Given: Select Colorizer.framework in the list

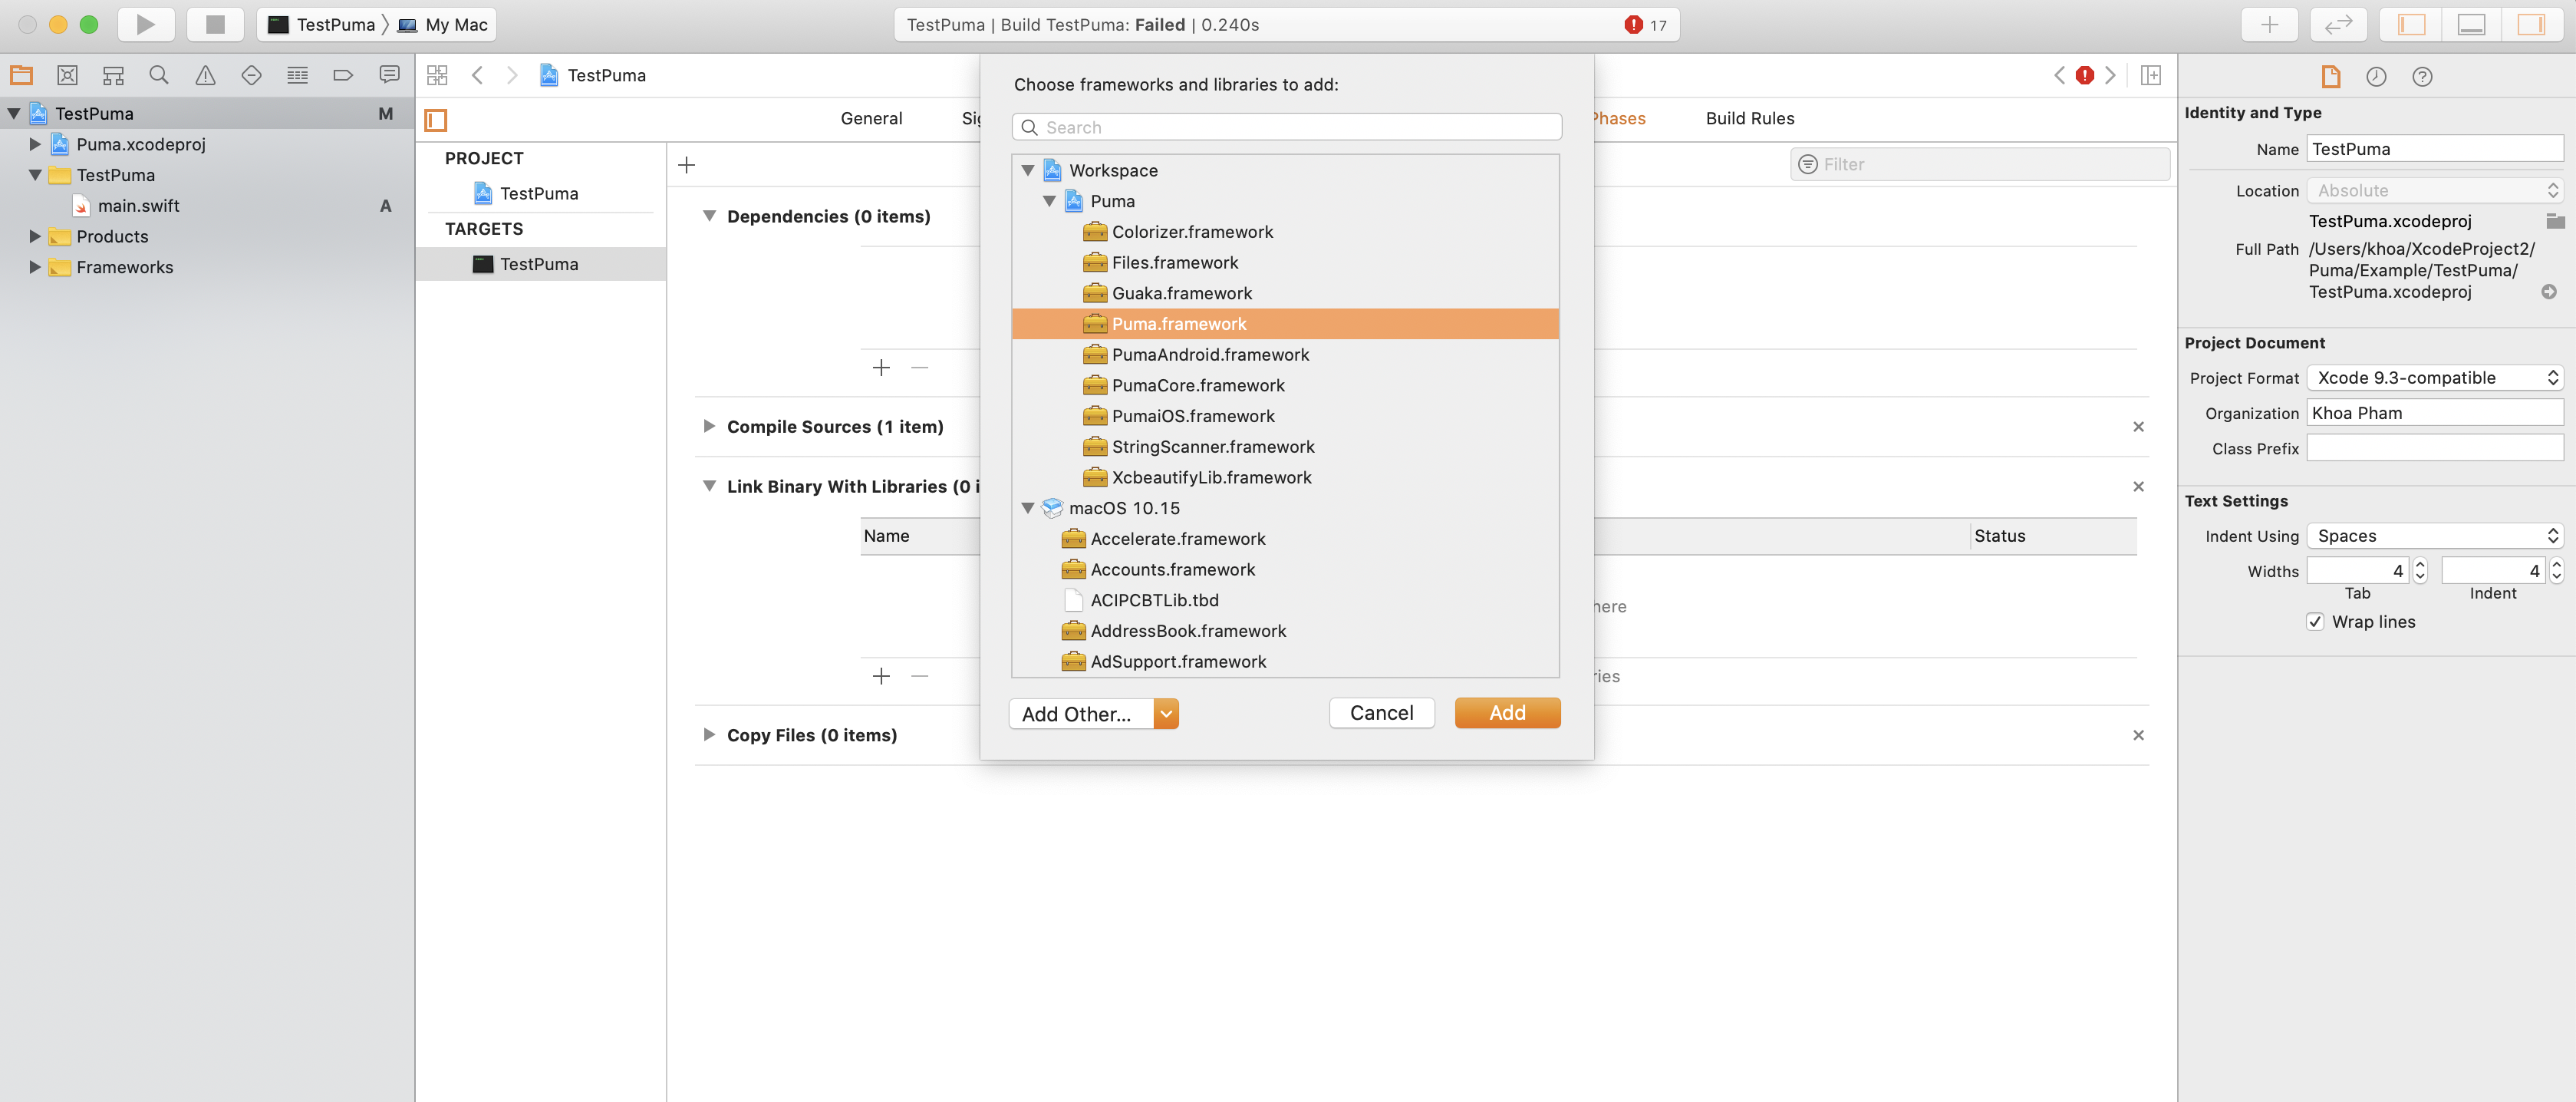Looking at the screenshot, I should pyautogui.click(x=1285, y=232).
